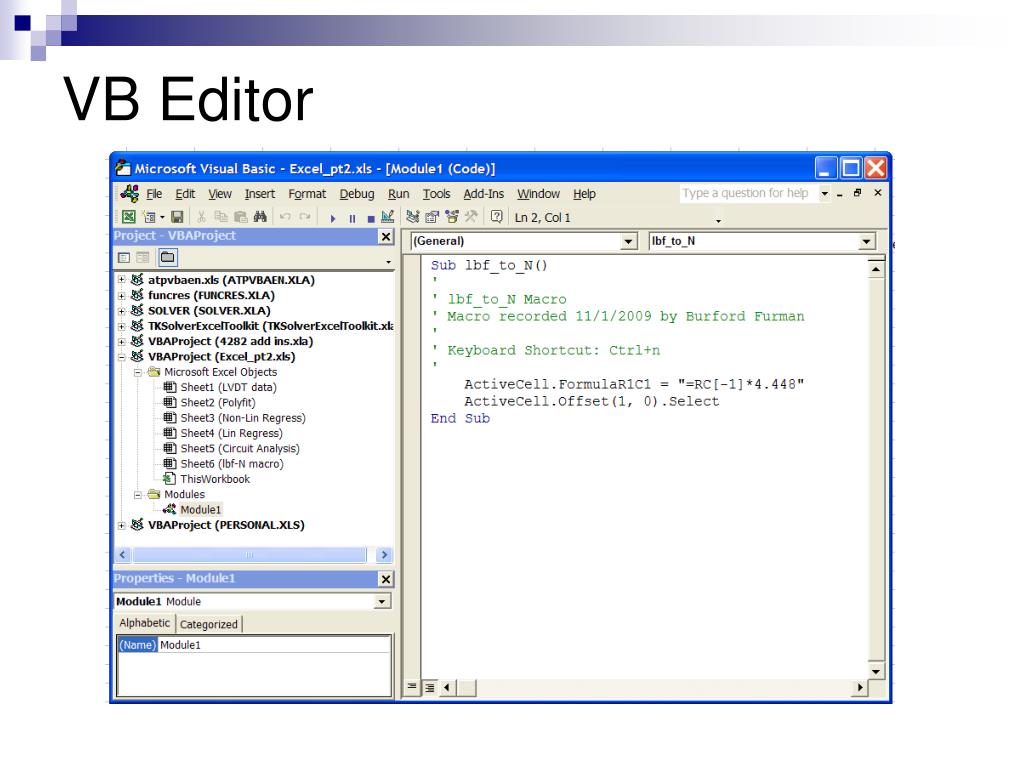Collapse VBAProject (Excel_pt2.xls) node
Image resolution: width=1024 pixels, height=768 pixels.
[121, 357]
